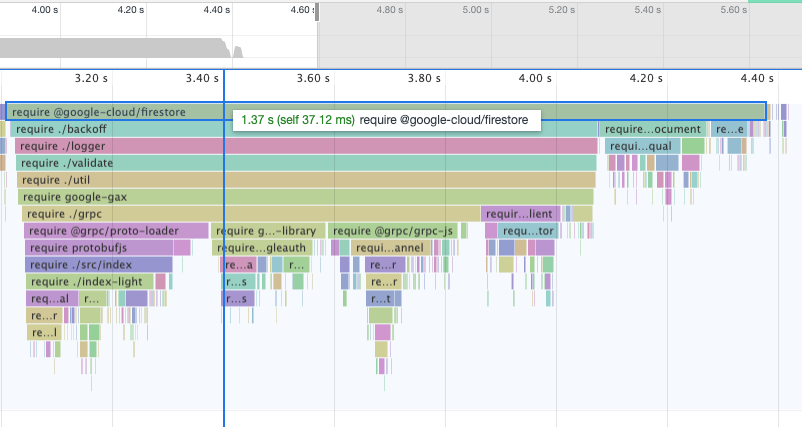The height and width of the screenshot is (427, 802).
Task: Select the require ./grpc bar
Action: pyautogui.click(x=251, y=214)
